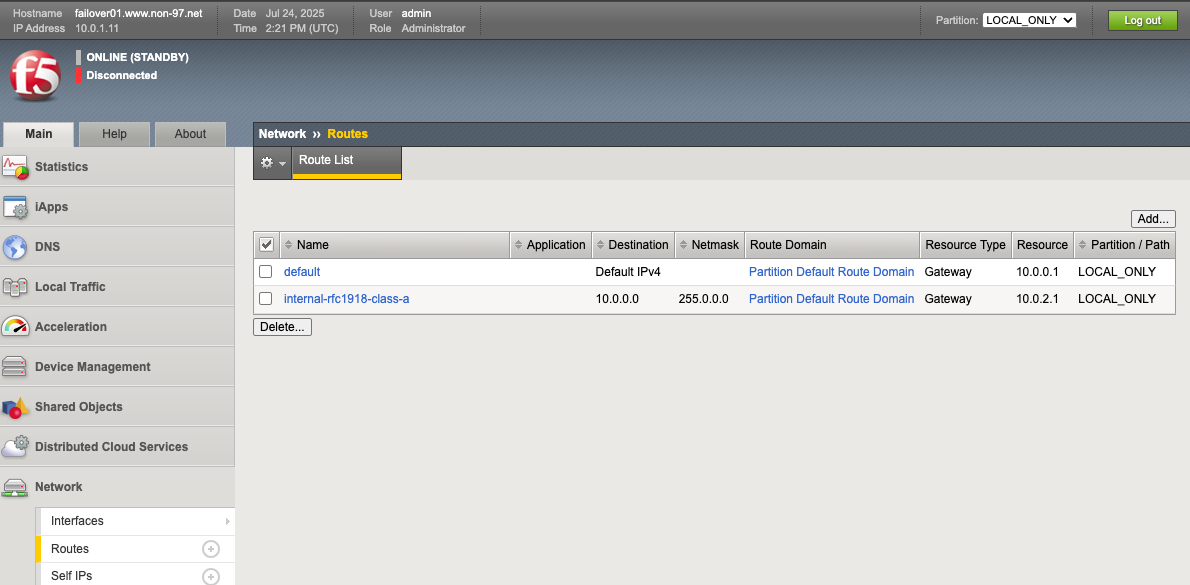Sort by the Application column arrows
The width and height of the screenshot is (1190, 585).
point(518,245)
